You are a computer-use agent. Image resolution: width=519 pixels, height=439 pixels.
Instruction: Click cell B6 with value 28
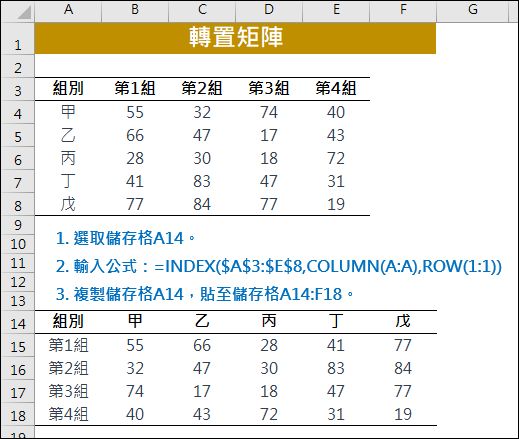(x=135, y=158)
